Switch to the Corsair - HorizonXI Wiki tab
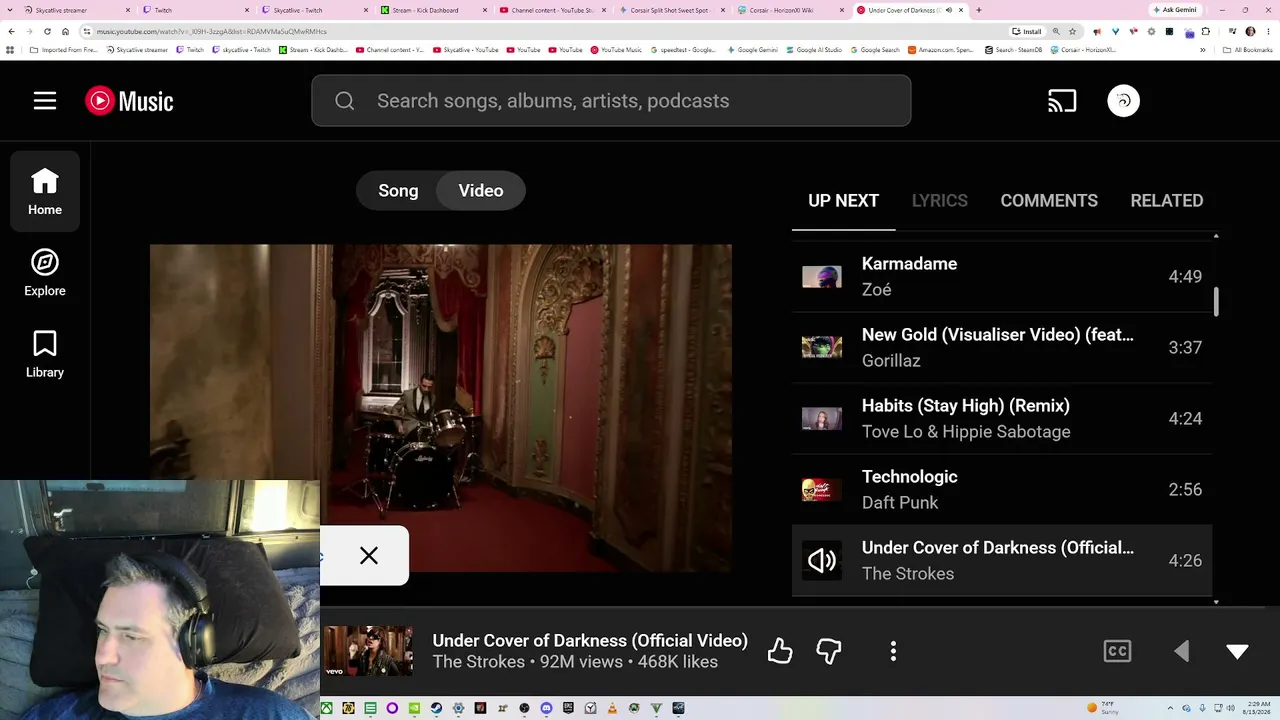 pyautogui.click(x=789, y=10)
